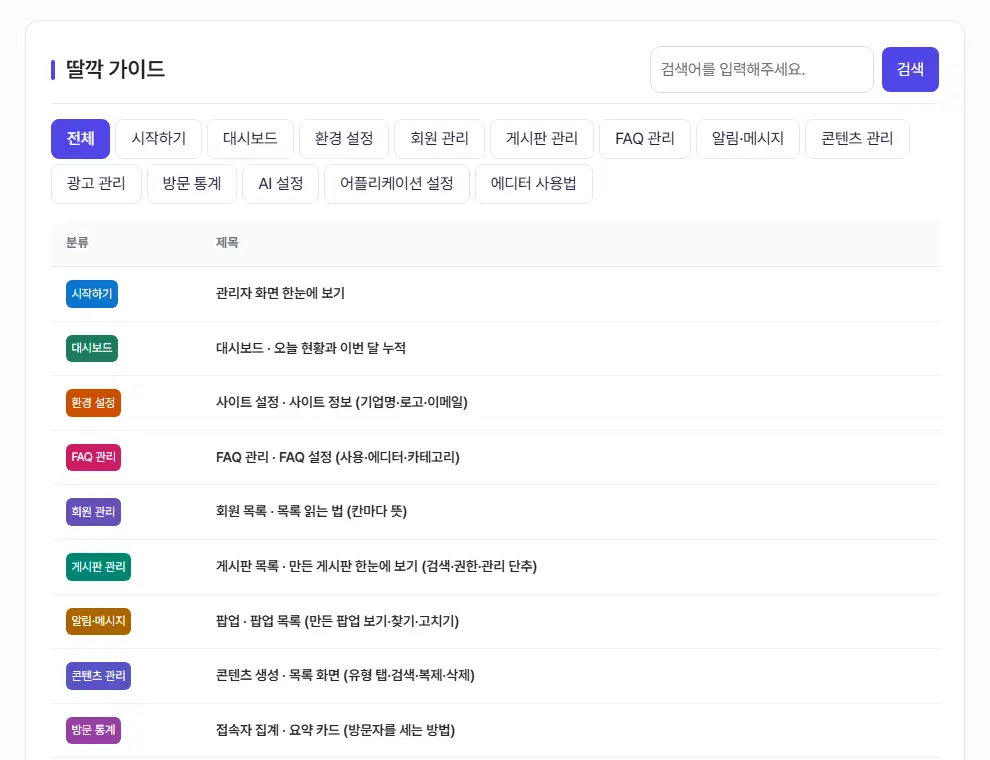This screenshot has width=990, height=760.
Task: Select the 환경 설정 category tab
Action: pyautogui.click(x=344, y=139)
